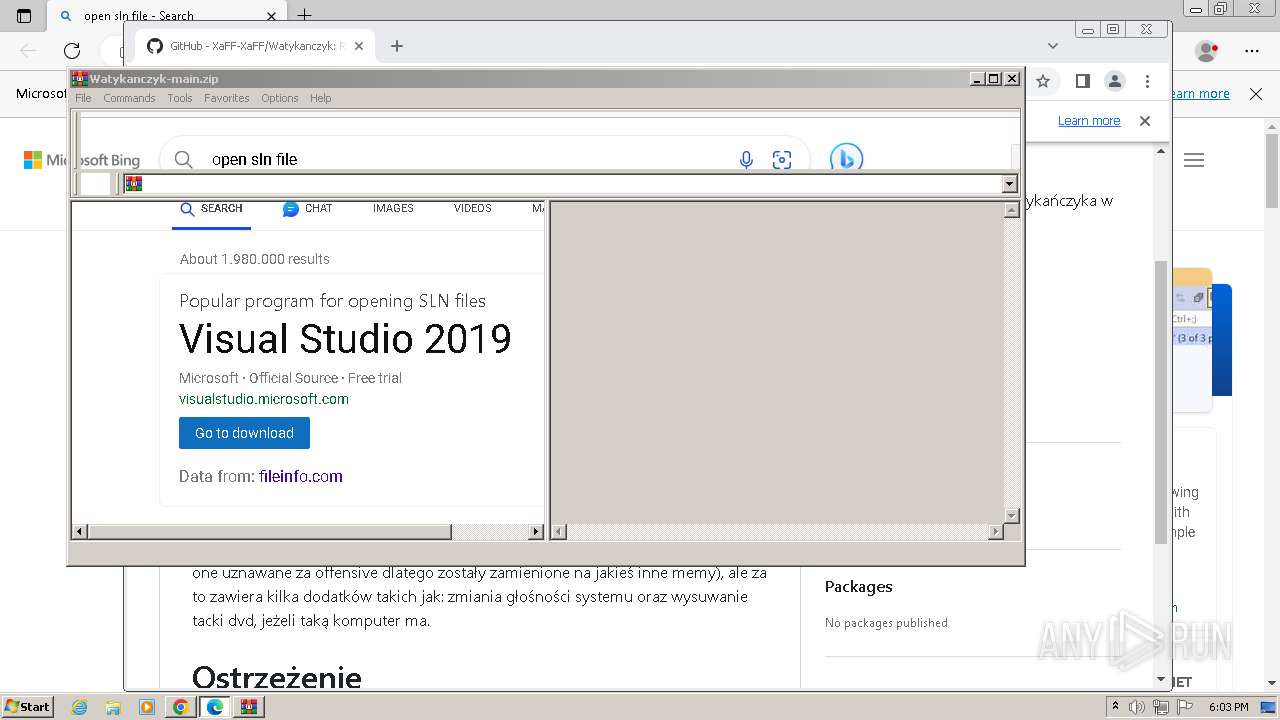Switch to WinRAR via its taskbar icon
Image resolution: width=1280 pixels, height=720 pixels.
[249, 707]
